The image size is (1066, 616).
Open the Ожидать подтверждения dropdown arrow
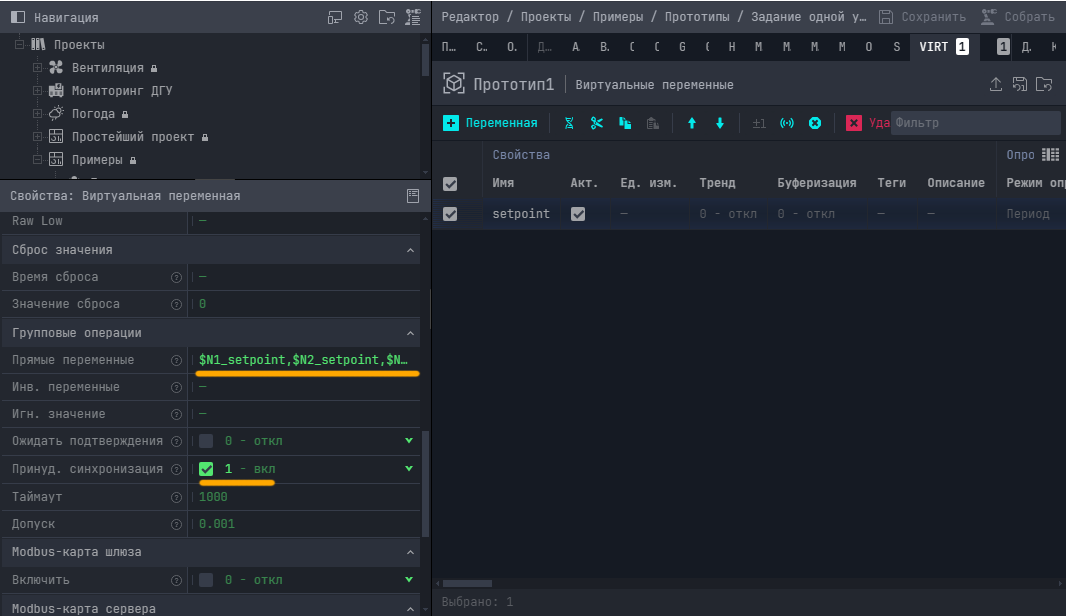[x=409, y=441]
